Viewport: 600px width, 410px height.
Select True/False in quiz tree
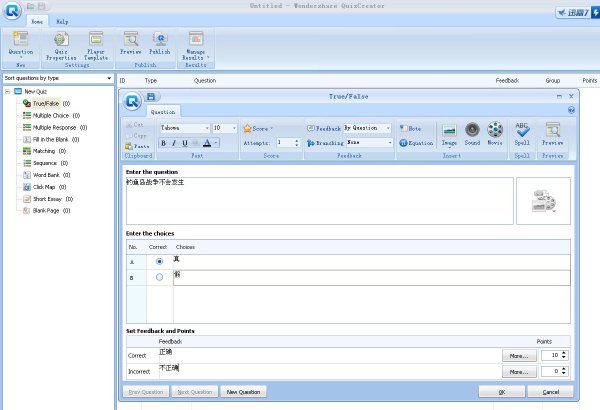(x=46, y=103)
